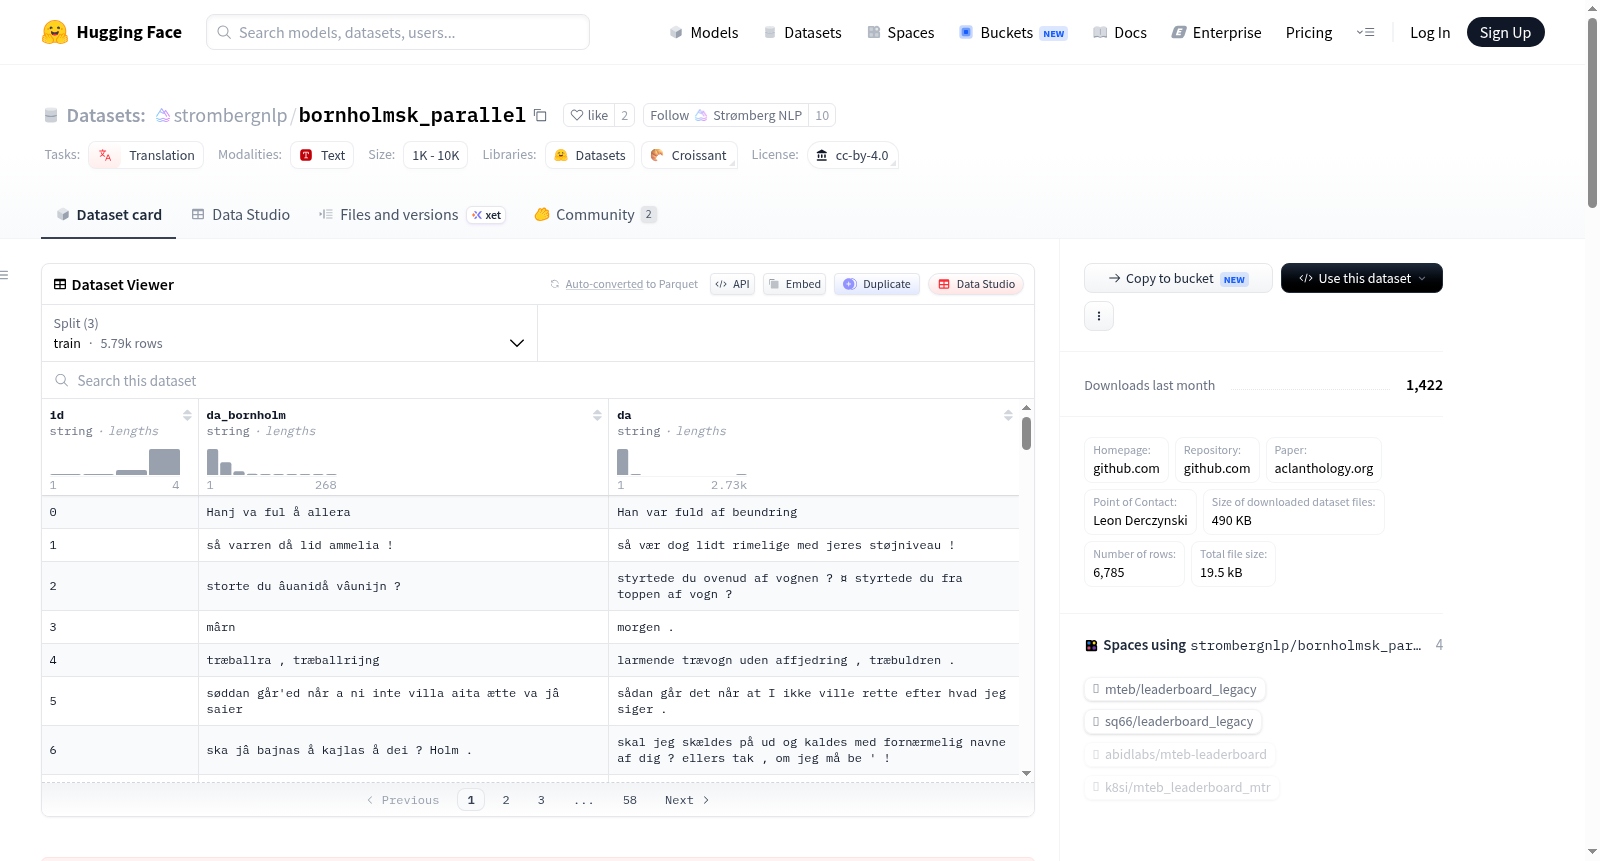
Task: Click Log In
Action: coord(1430,32)
